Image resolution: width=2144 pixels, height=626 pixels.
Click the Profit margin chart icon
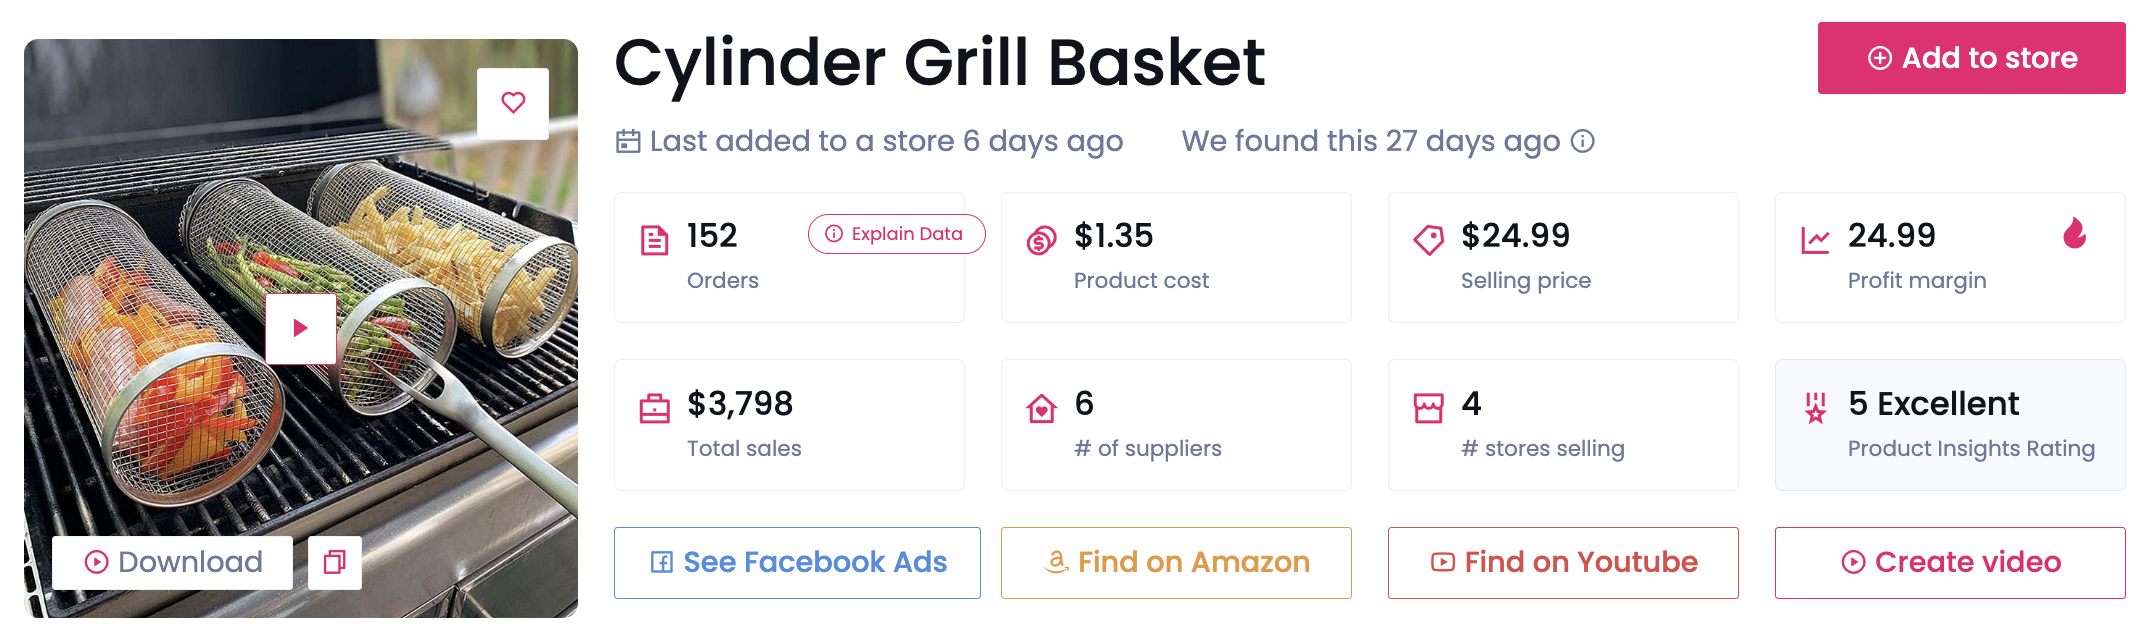[x=1815, y=240]
